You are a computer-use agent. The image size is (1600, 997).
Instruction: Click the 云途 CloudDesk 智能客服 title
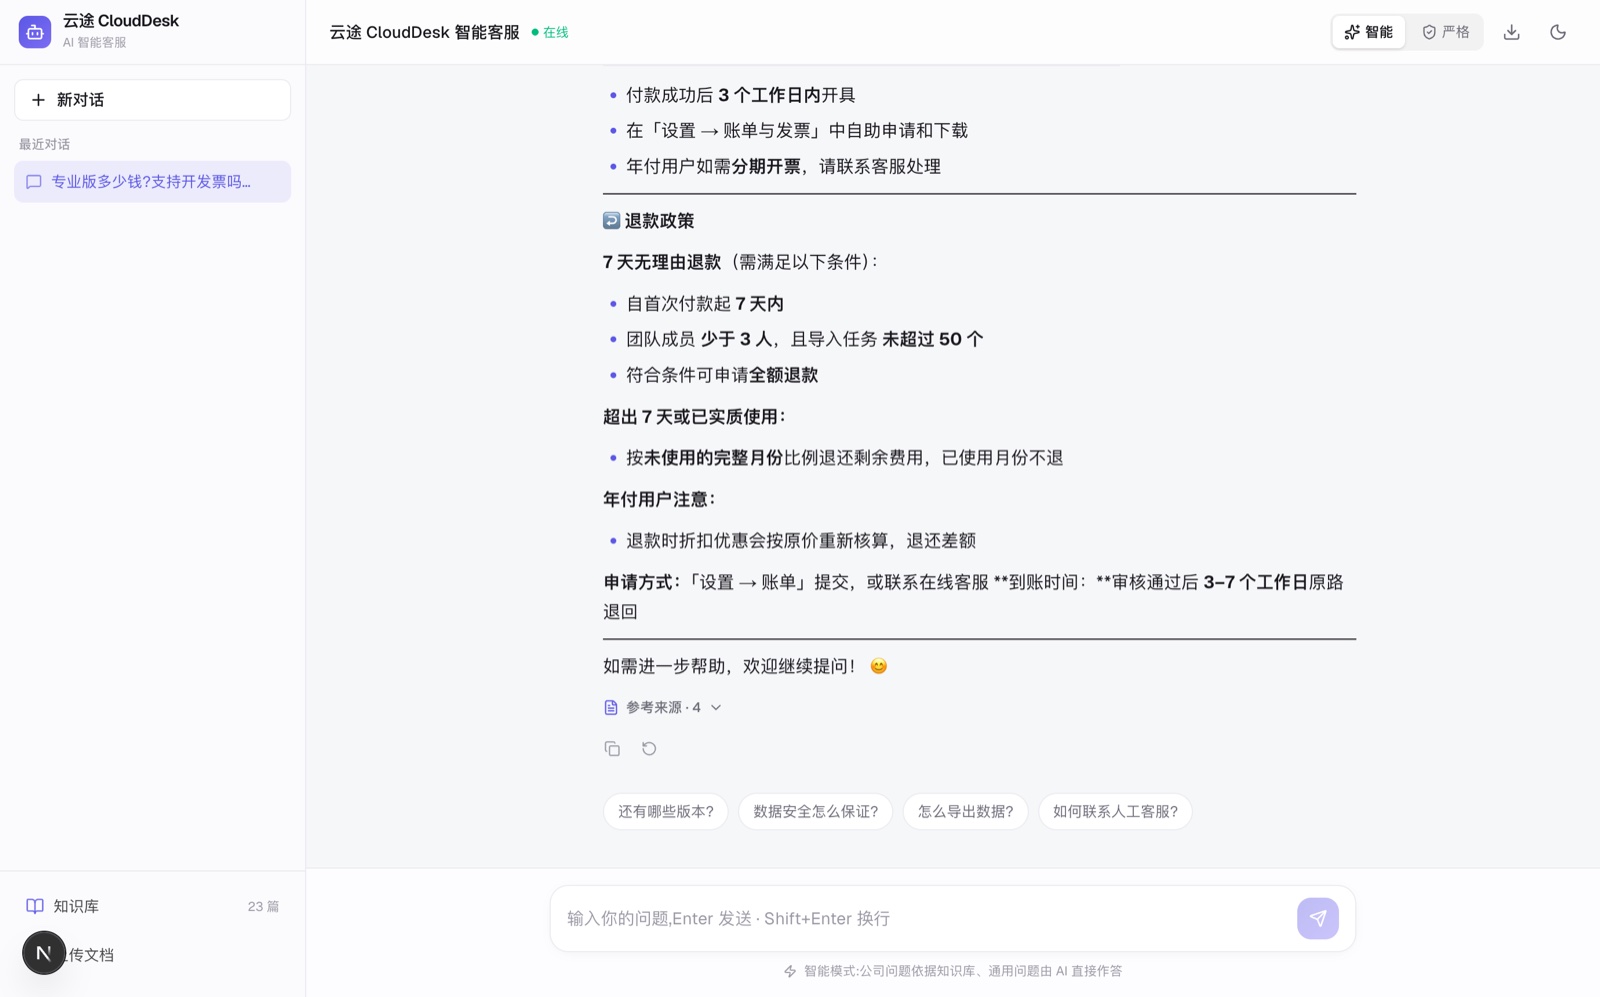point(425,32)
